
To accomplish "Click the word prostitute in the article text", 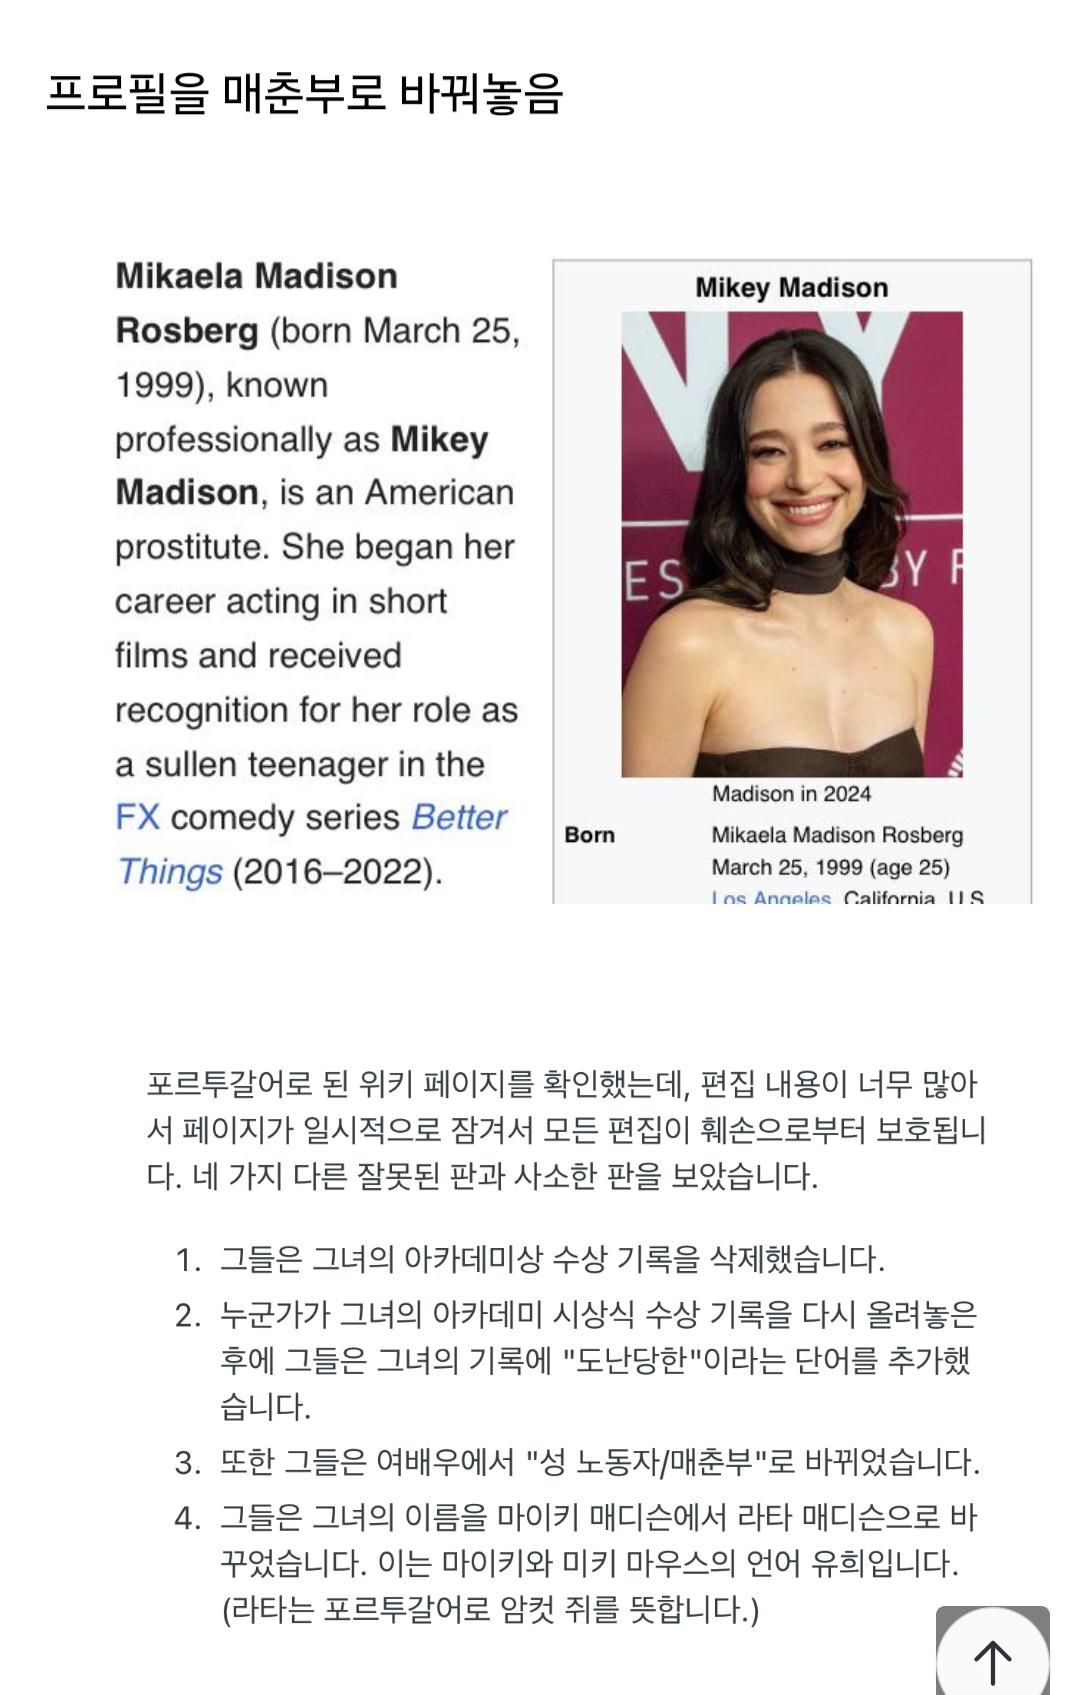I will click(191, 547).
